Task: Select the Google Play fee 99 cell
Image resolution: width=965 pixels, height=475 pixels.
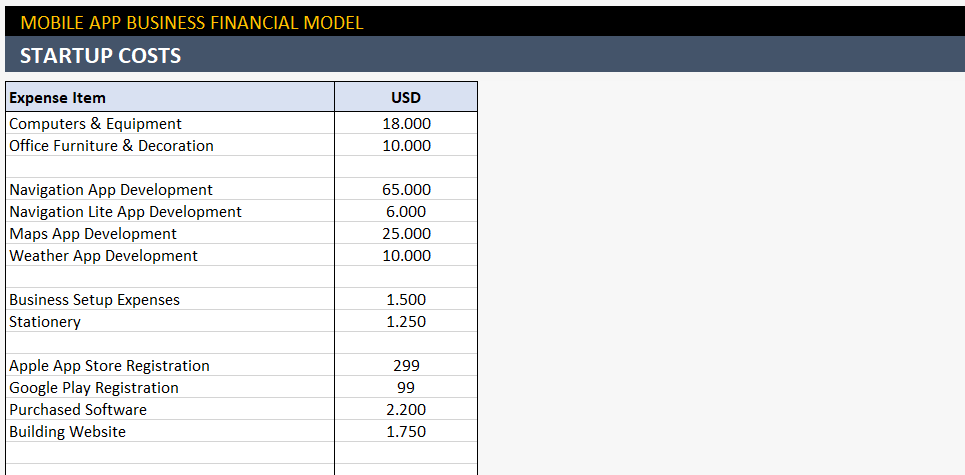Action: coord(406,388)
